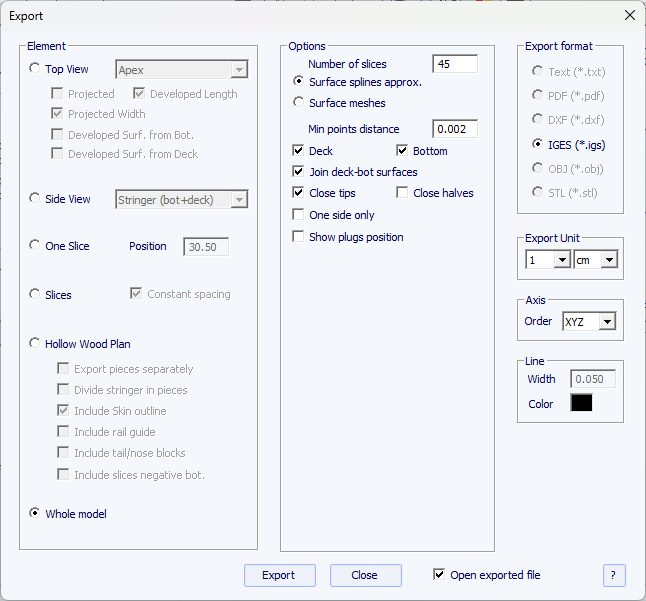Viewport: 646px width, 601px height.
Task: Click the Number of slices field
Action: point(455,64)
